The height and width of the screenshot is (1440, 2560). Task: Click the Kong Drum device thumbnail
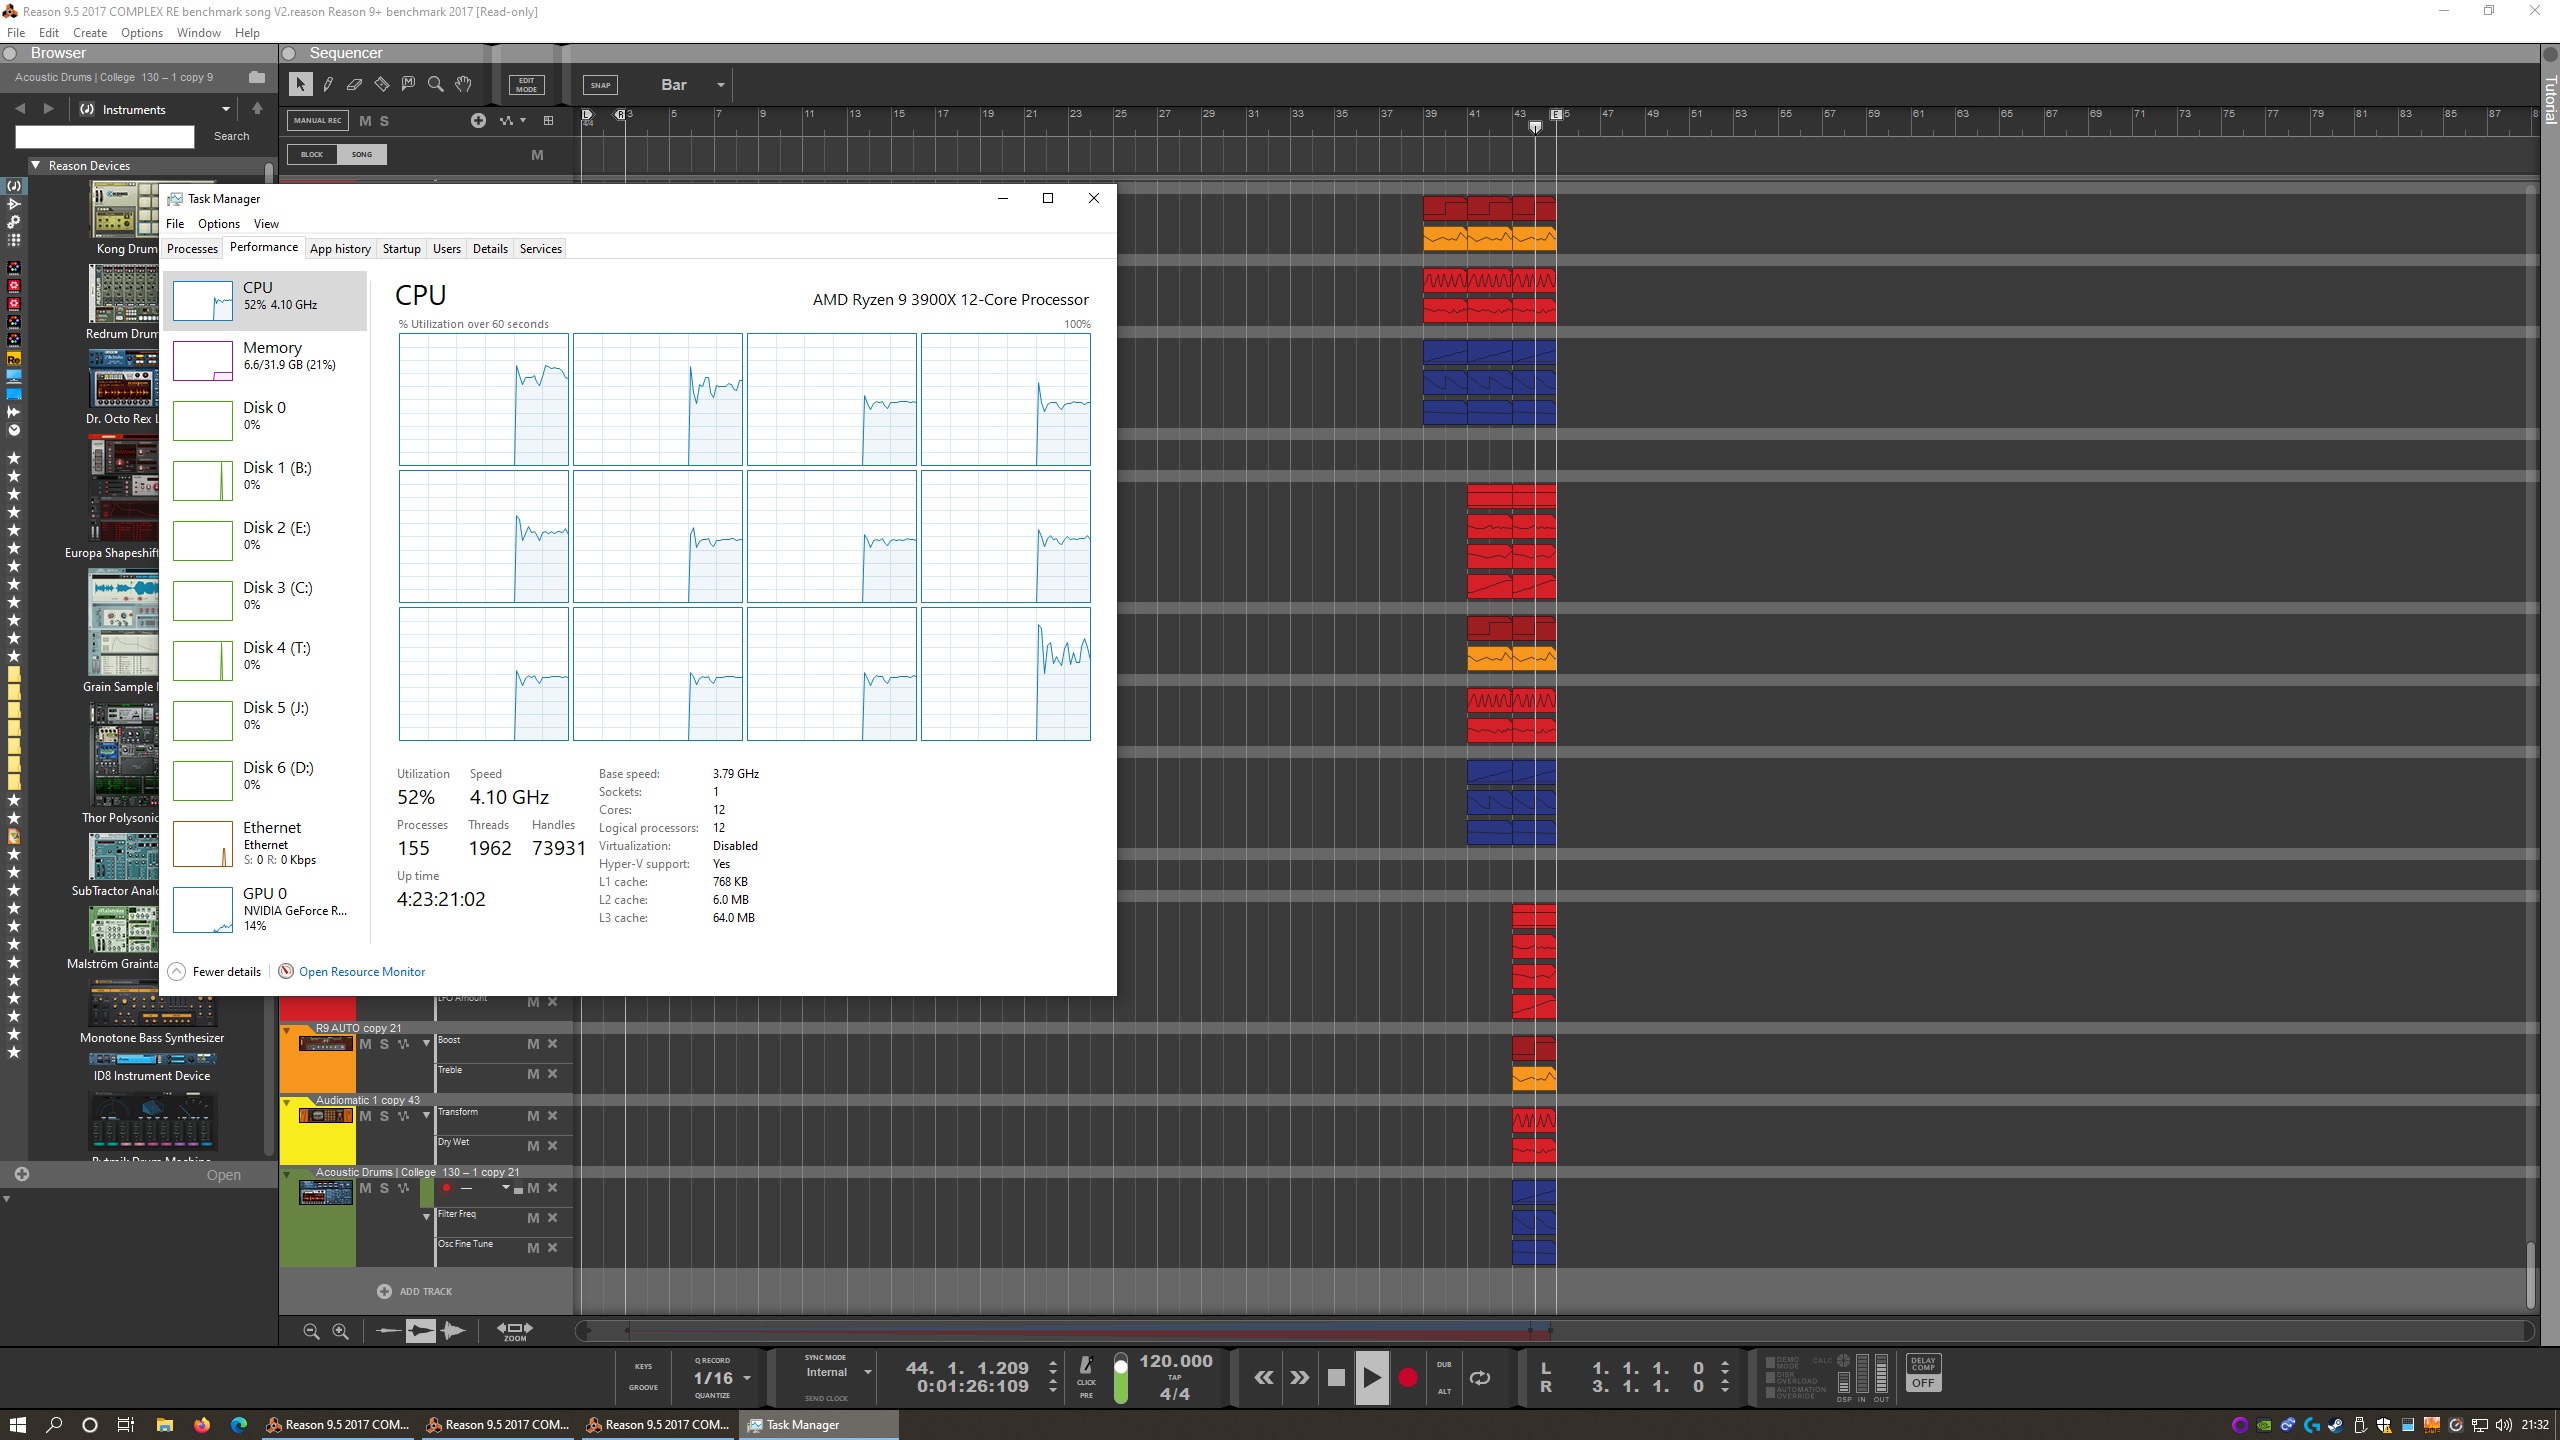(x=124, y=210)
